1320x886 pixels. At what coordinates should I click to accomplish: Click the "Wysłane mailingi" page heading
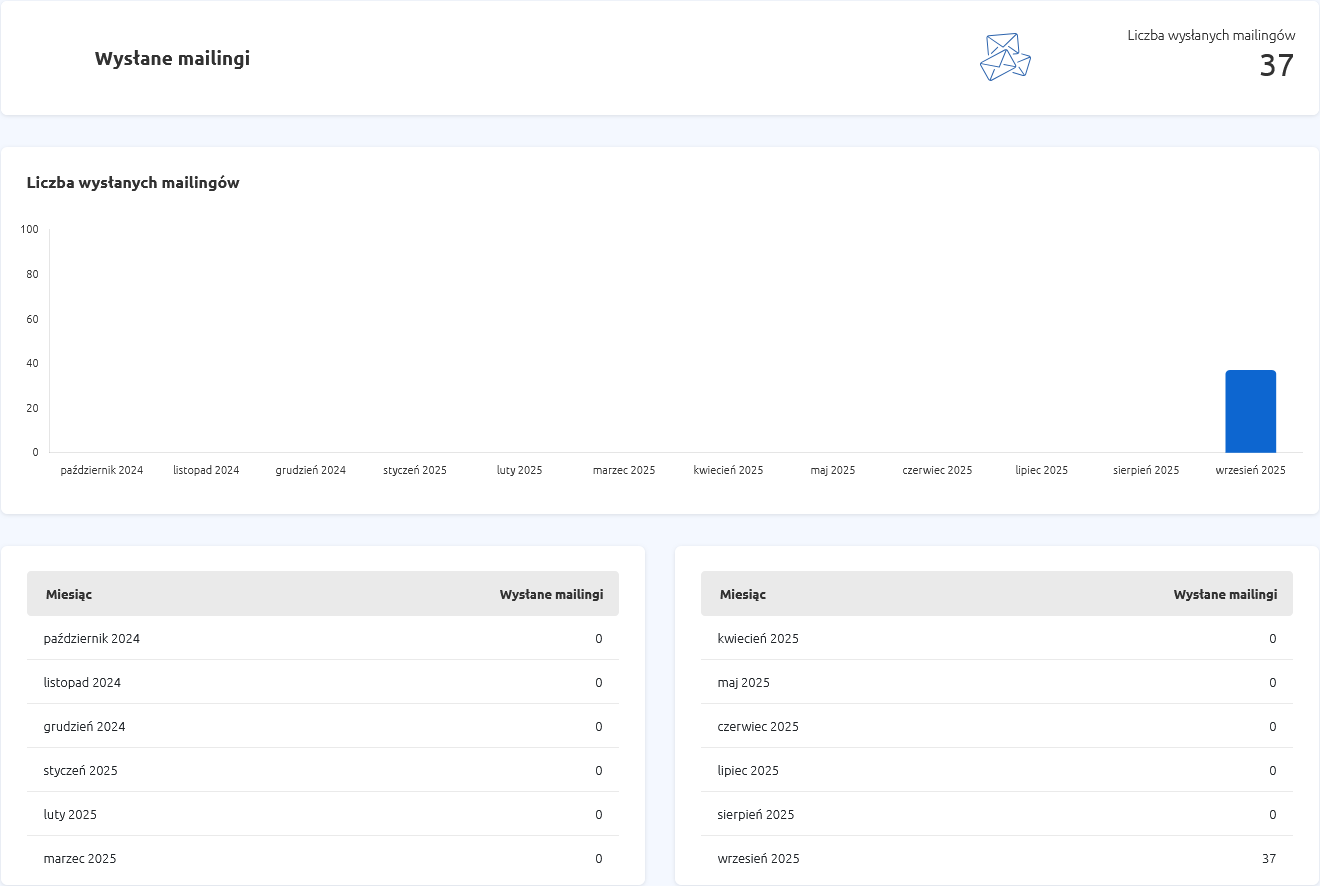point(172,59)
